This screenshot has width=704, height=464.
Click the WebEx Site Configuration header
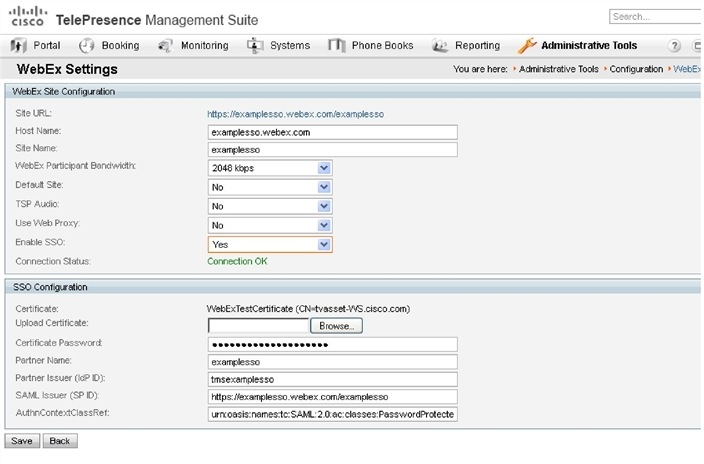[63, 92]
